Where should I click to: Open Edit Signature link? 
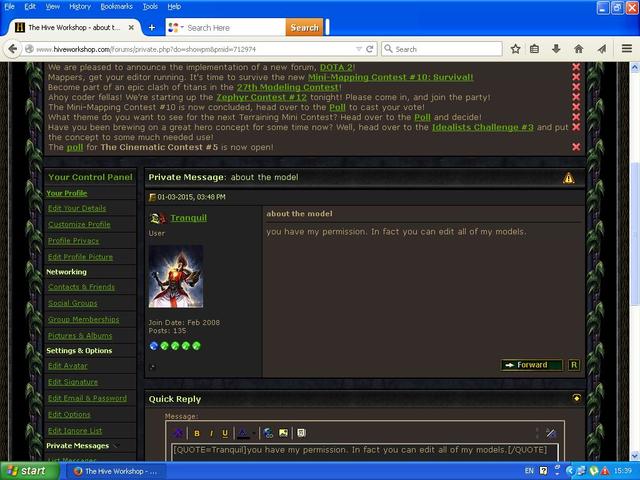73,382
